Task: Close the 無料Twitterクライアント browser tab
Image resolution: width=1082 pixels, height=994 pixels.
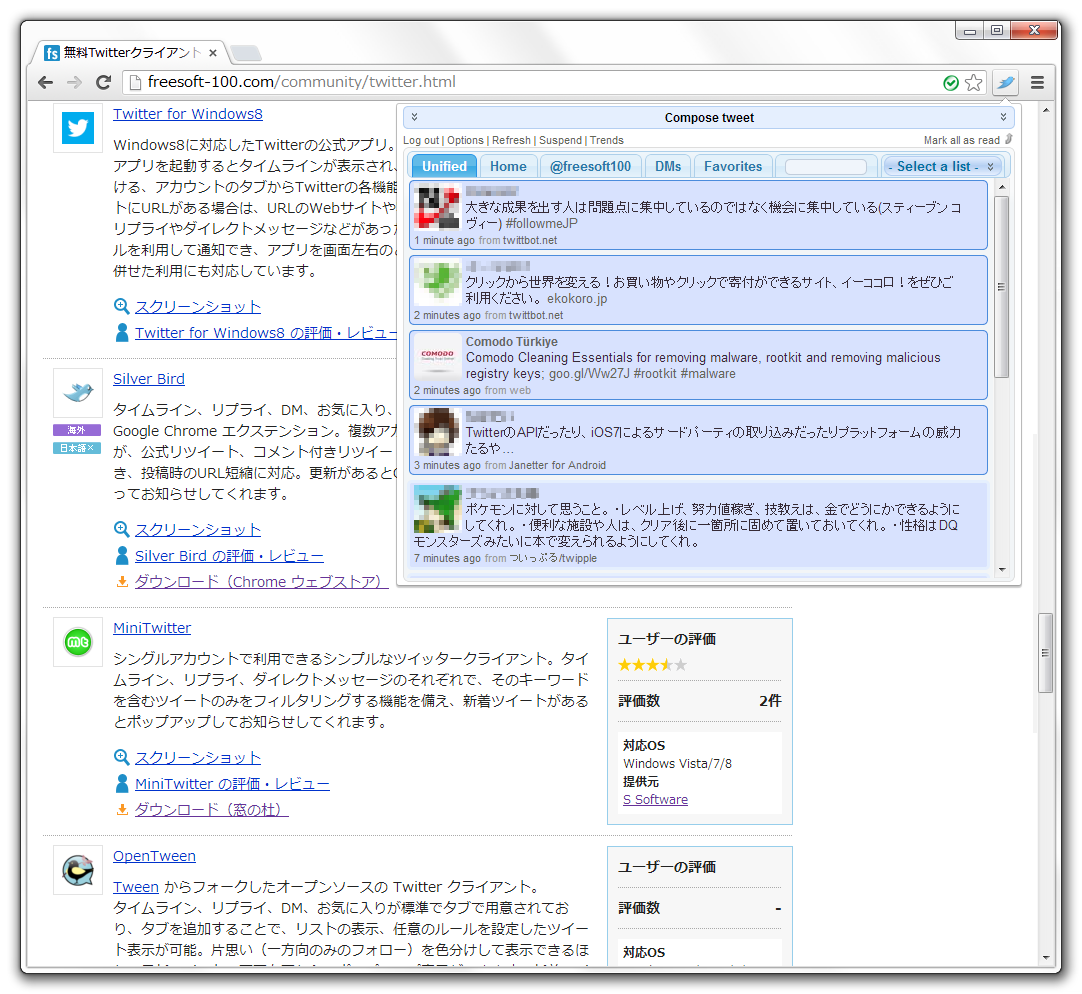Action: pyautogui.click(x=213, y=52)
